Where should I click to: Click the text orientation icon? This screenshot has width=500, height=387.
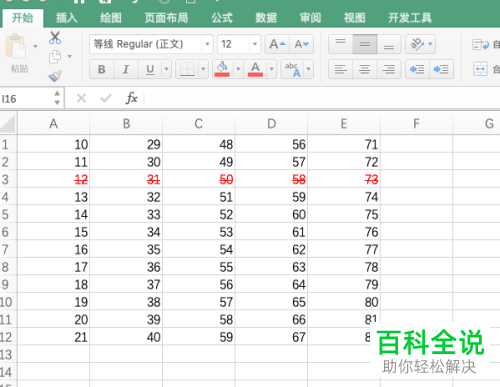coord(417,44)
